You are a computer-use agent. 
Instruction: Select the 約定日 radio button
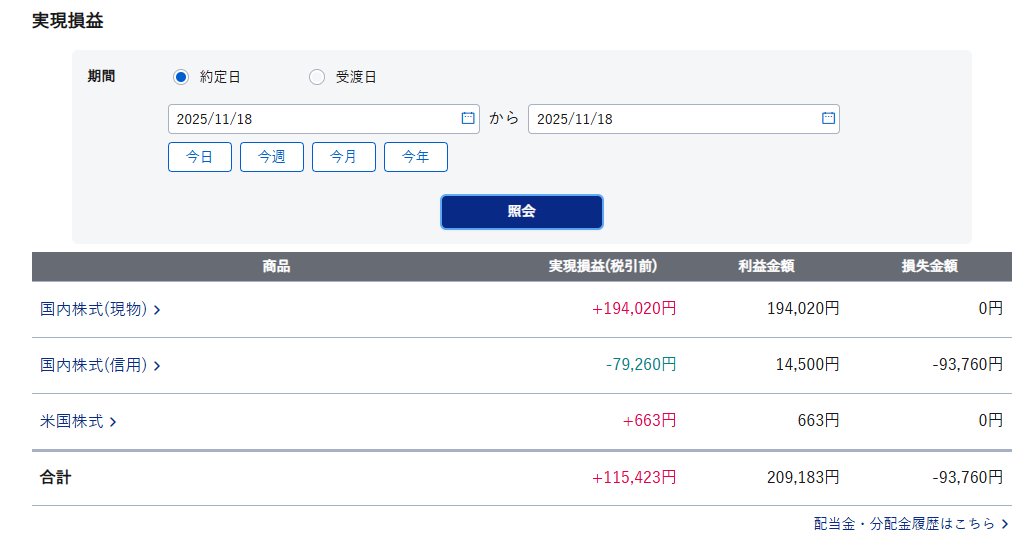tap(181, 77)
